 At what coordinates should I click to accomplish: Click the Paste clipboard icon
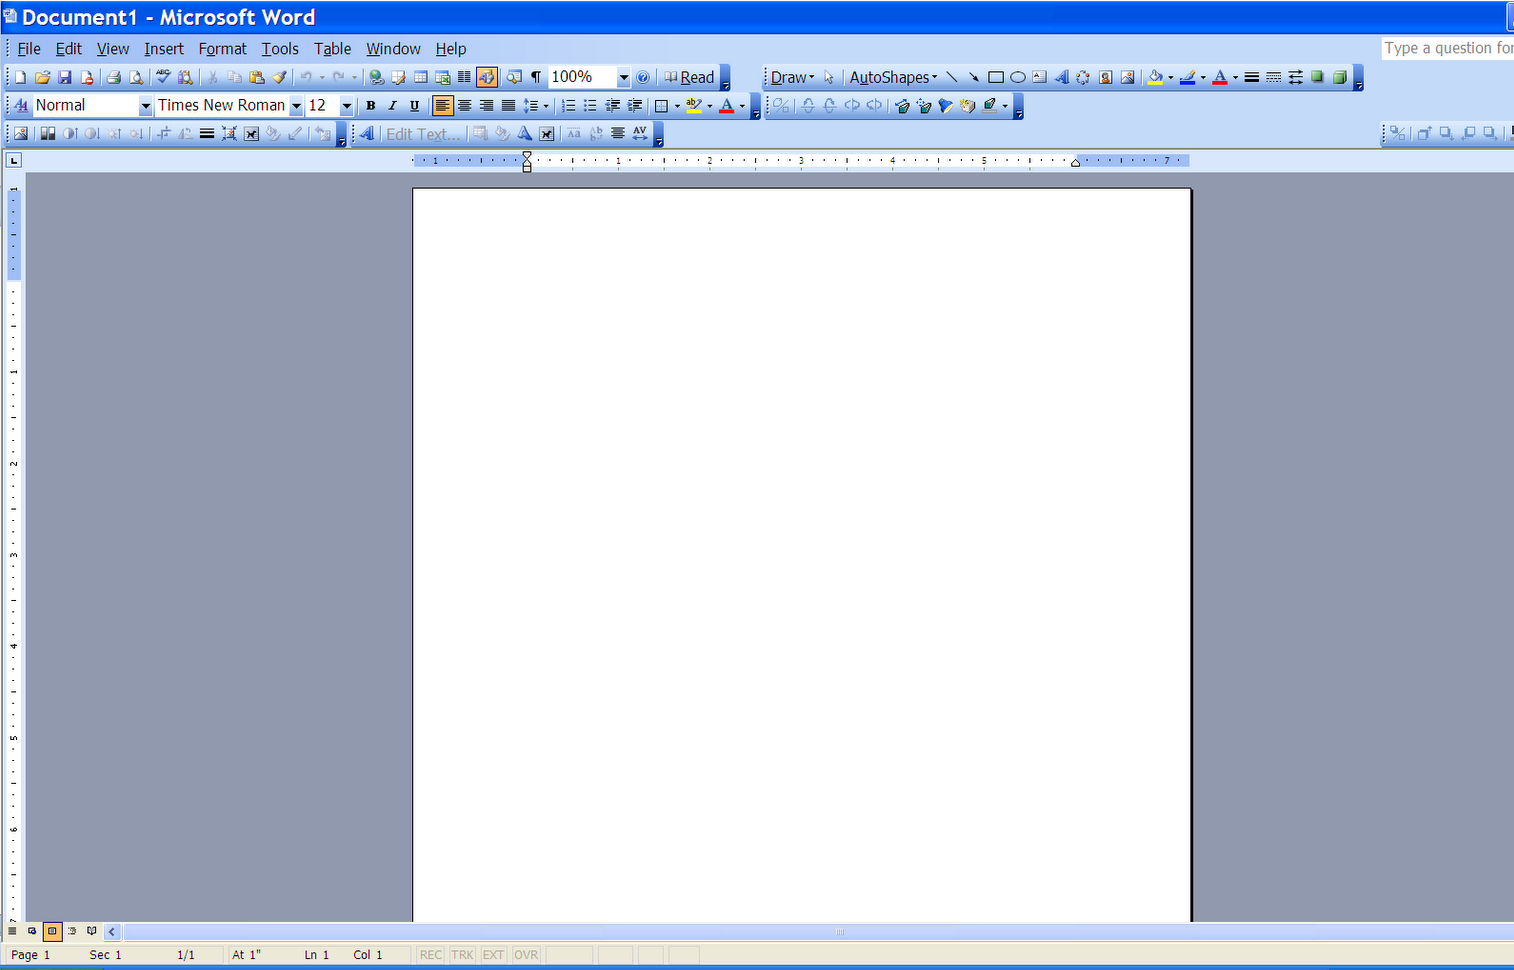pos(257,77)
